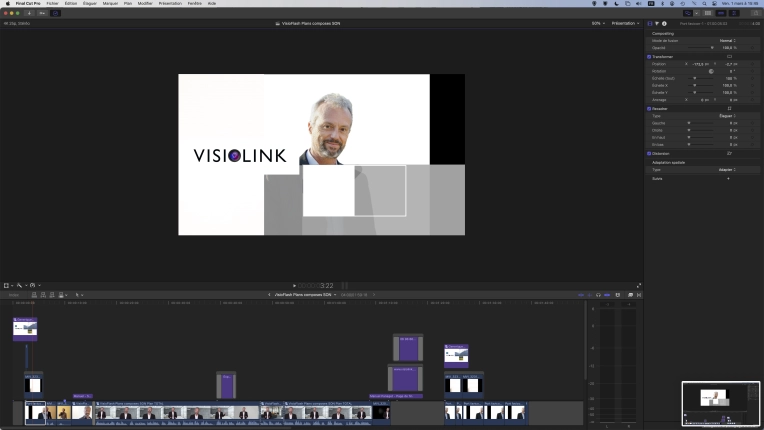Click the Transformer on-screen controls icon
Viewport: 764px width, 430px height.
point(729,56)
